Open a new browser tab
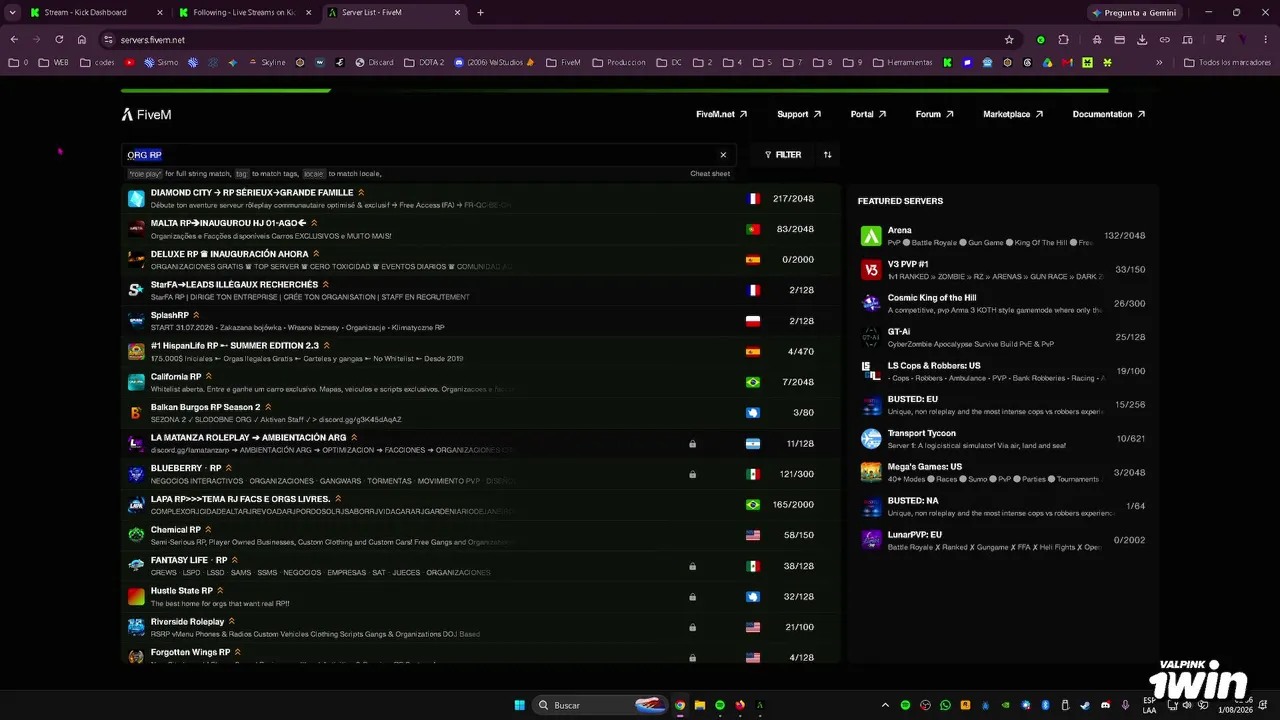The height and width of the screenshot is (720, 1280). click(x=481, y=13)
